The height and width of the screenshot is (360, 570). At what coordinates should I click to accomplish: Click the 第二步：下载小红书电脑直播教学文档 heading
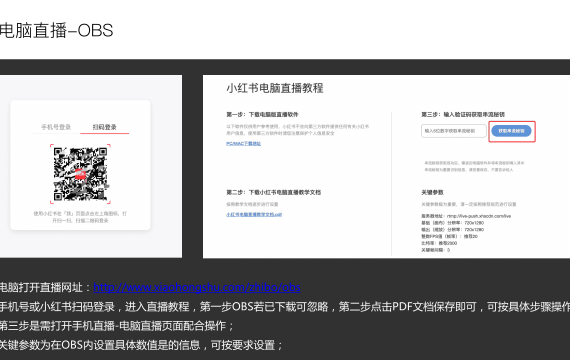(x=273, y=192)
